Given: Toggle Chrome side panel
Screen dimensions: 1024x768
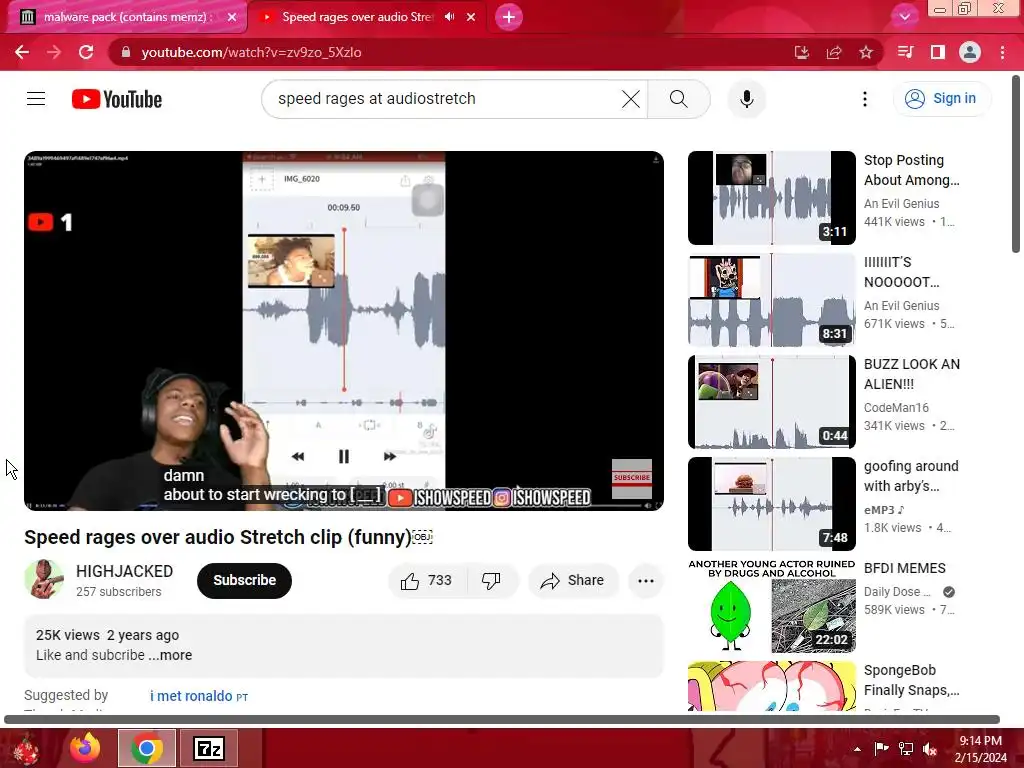Looking at the screenshot, I should pos(938,52).
